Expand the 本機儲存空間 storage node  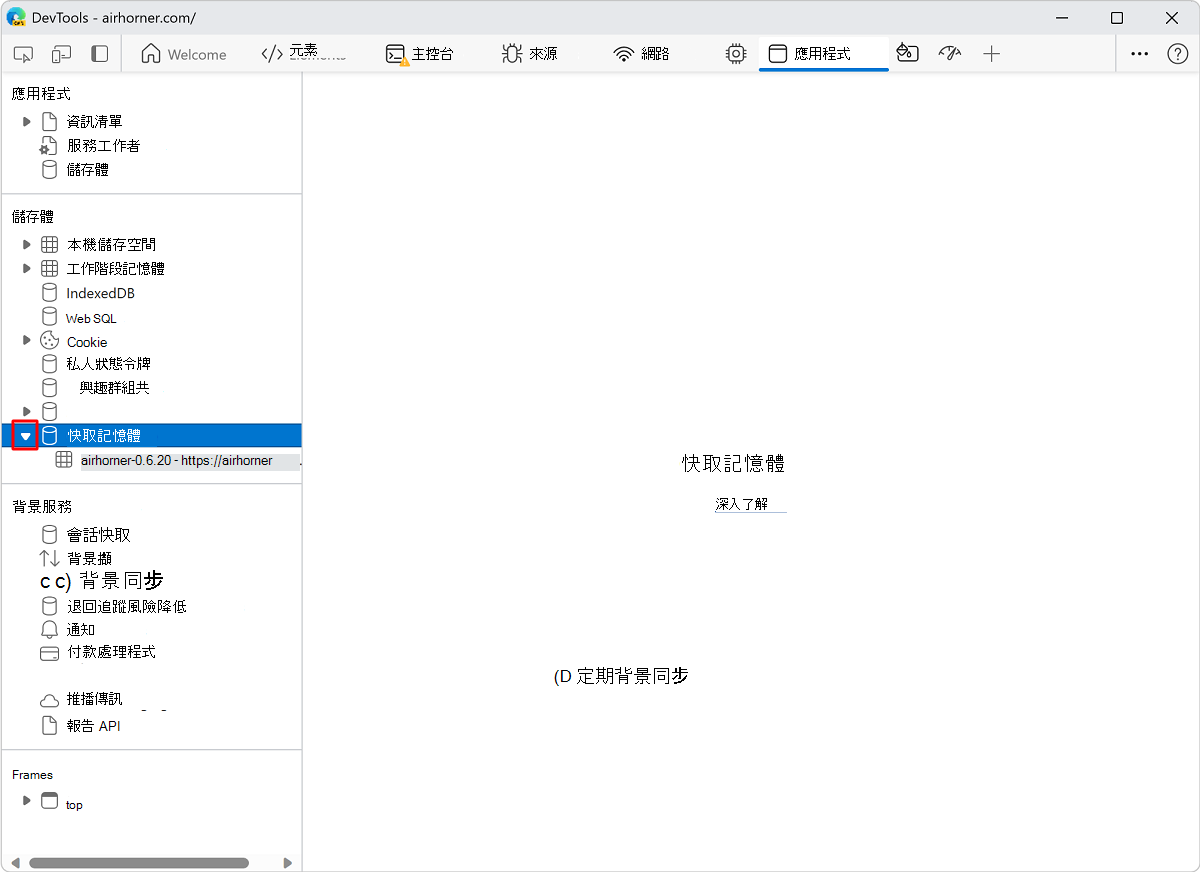click(x=25, y=244)
